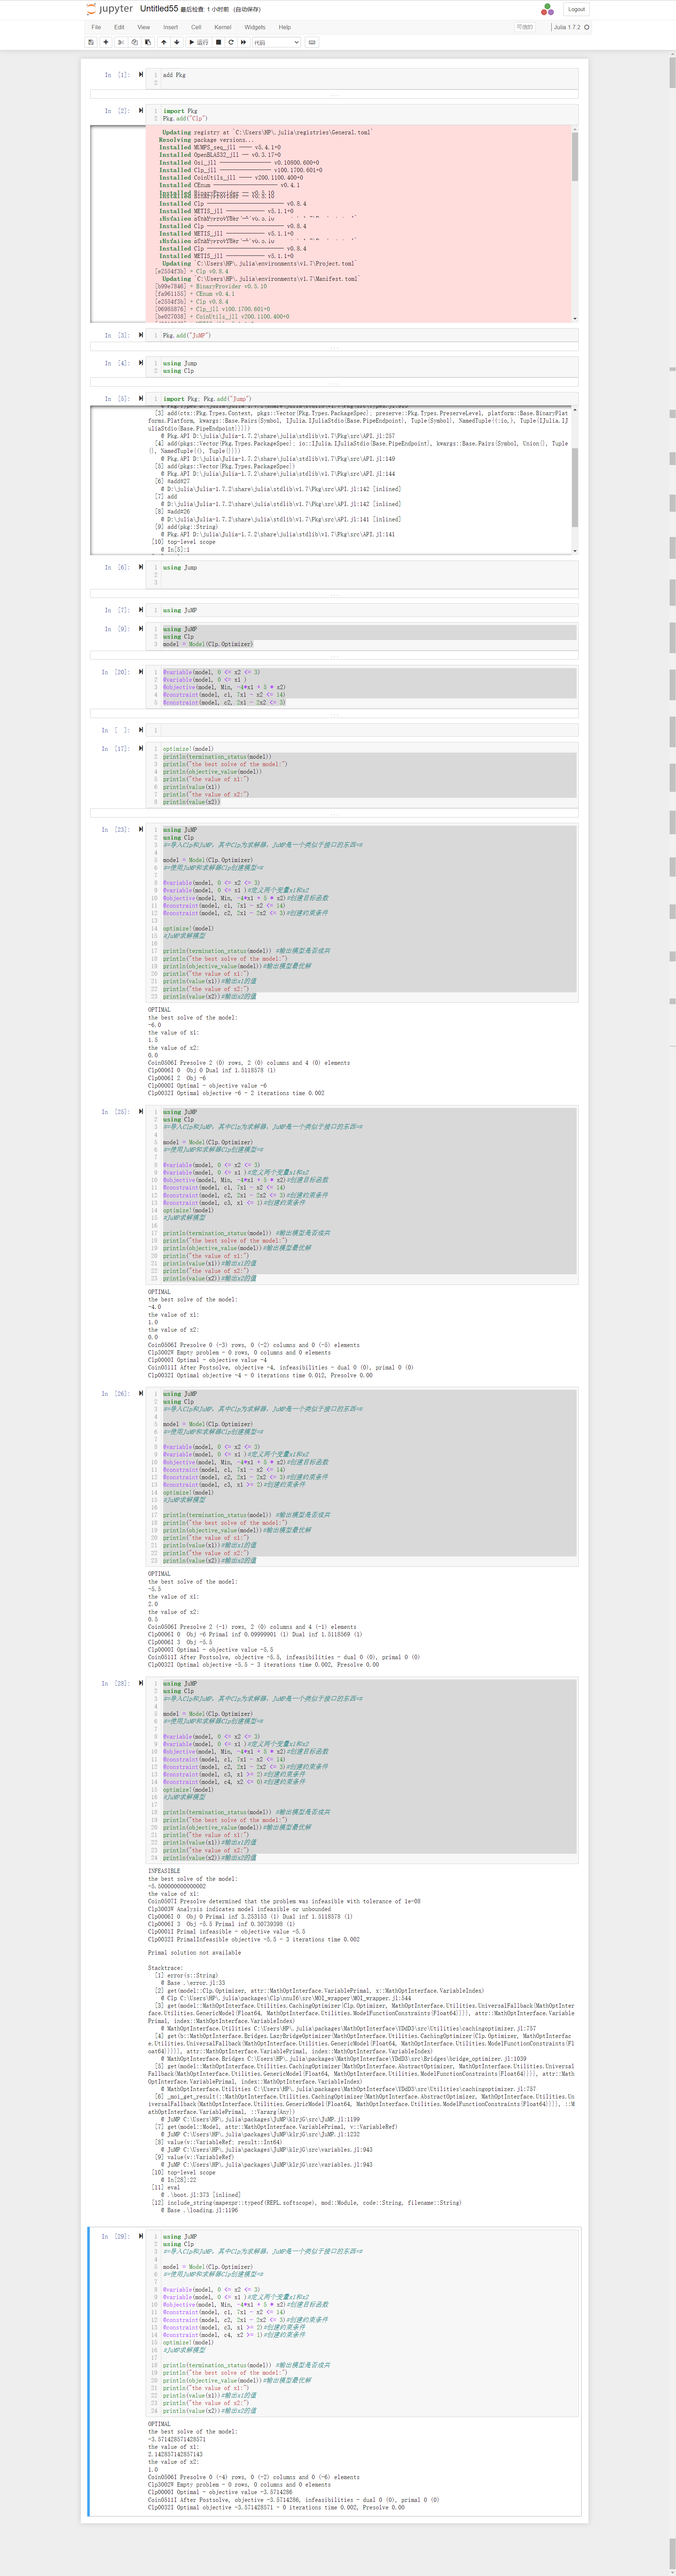This screenshot has height=2576, width=676.
Task: Open the File menu
Action: click(x=96, y=27)
